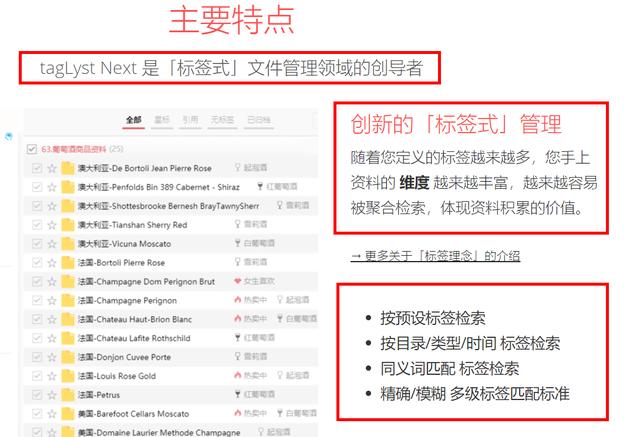Click folder icon of 澳大利亚-Vicuna Moscato
This screenshot has height=437, width=640.
(x=69, y=244)
